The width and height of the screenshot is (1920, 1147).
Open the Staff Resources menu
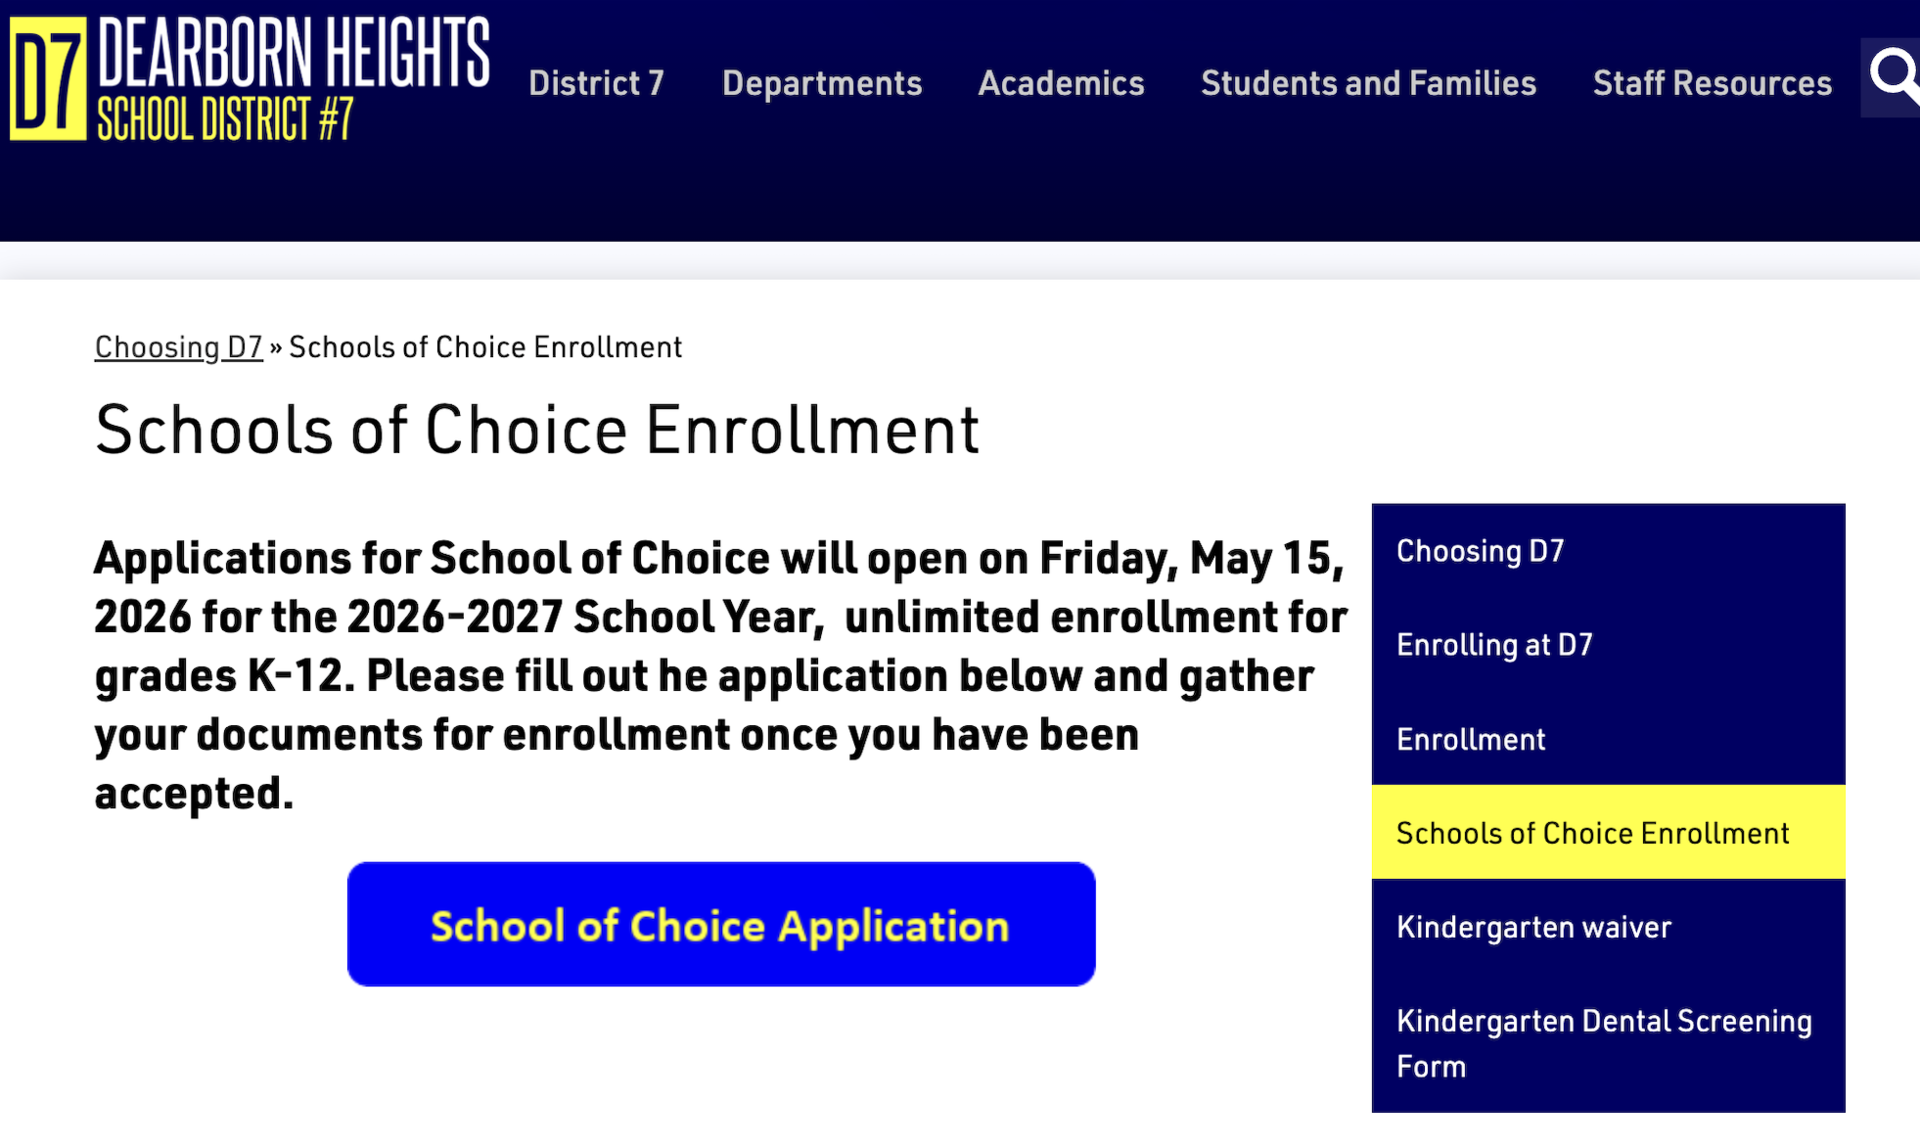tap(1711, 83)
